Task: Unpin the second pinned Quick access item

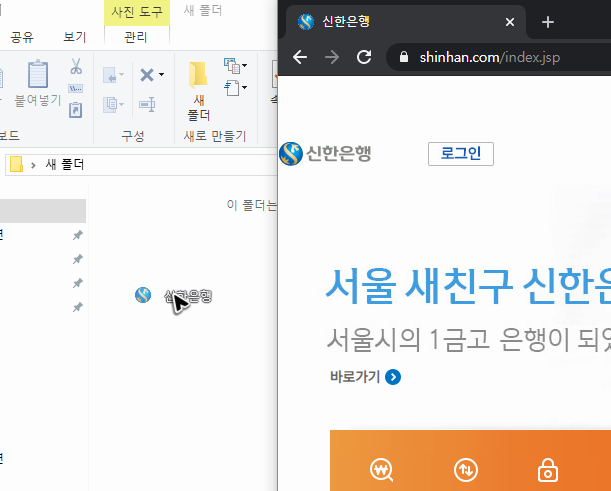Action: (x=78, y=259)
